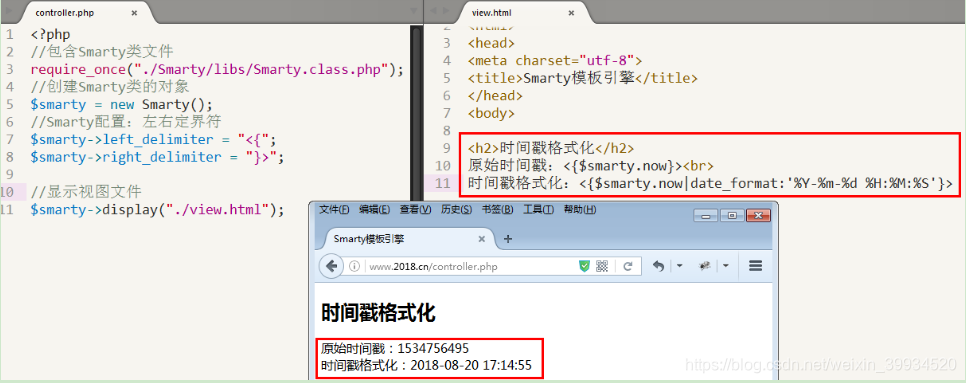Image resolution: width=966 pixels, height=383 pixels.
Task: Open a new browser tab with plus button
Action: click(508, 239)
